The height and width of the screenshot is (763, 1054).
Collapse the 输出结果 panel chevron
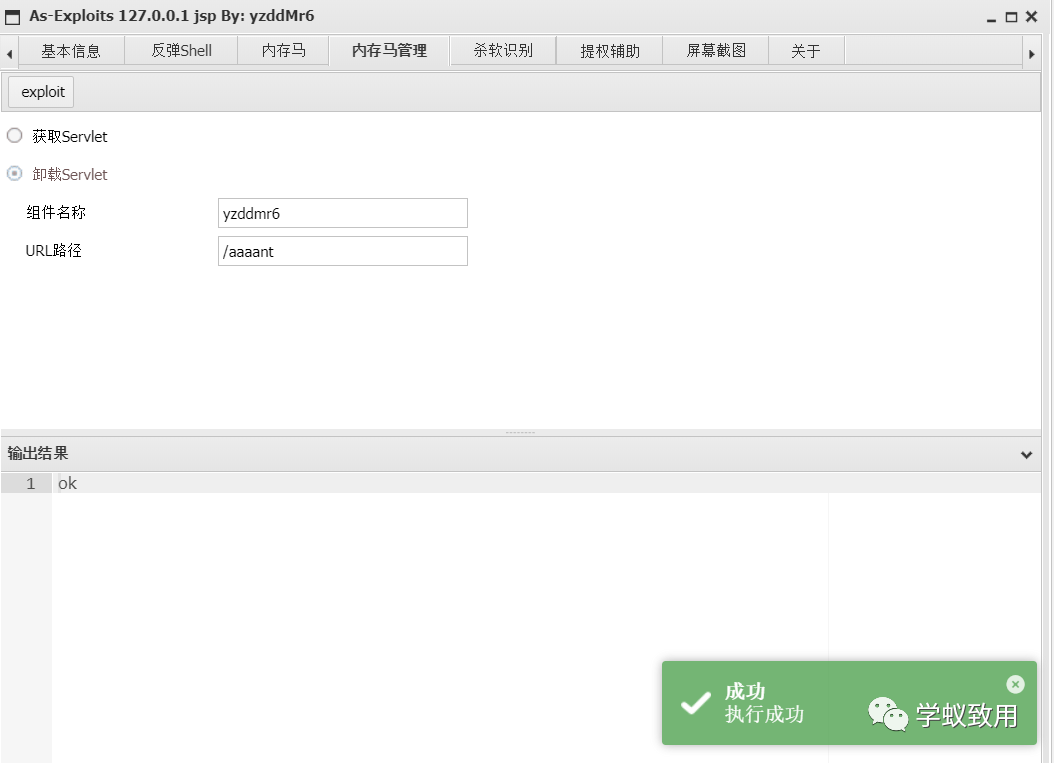pyautogui.click(x=1026, y=454)
